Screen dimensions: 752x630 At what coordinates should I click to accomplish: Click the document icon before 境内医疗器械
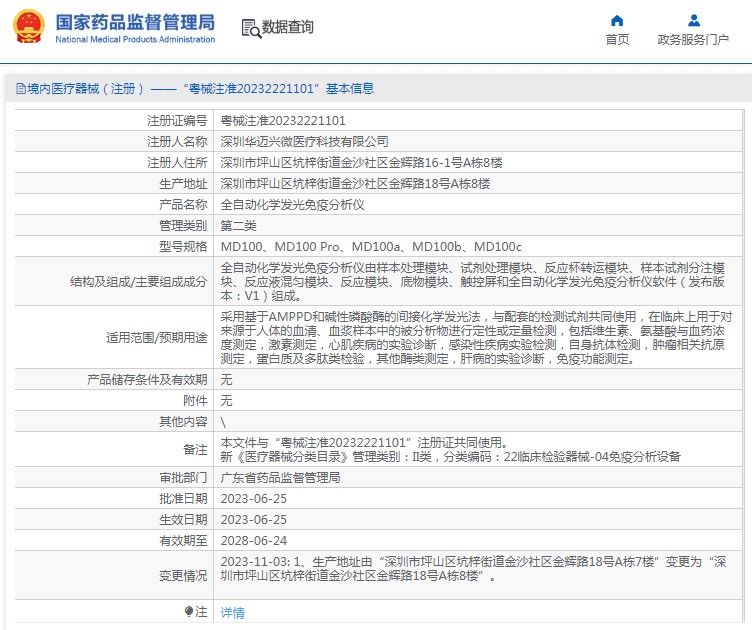coord(20,89)
